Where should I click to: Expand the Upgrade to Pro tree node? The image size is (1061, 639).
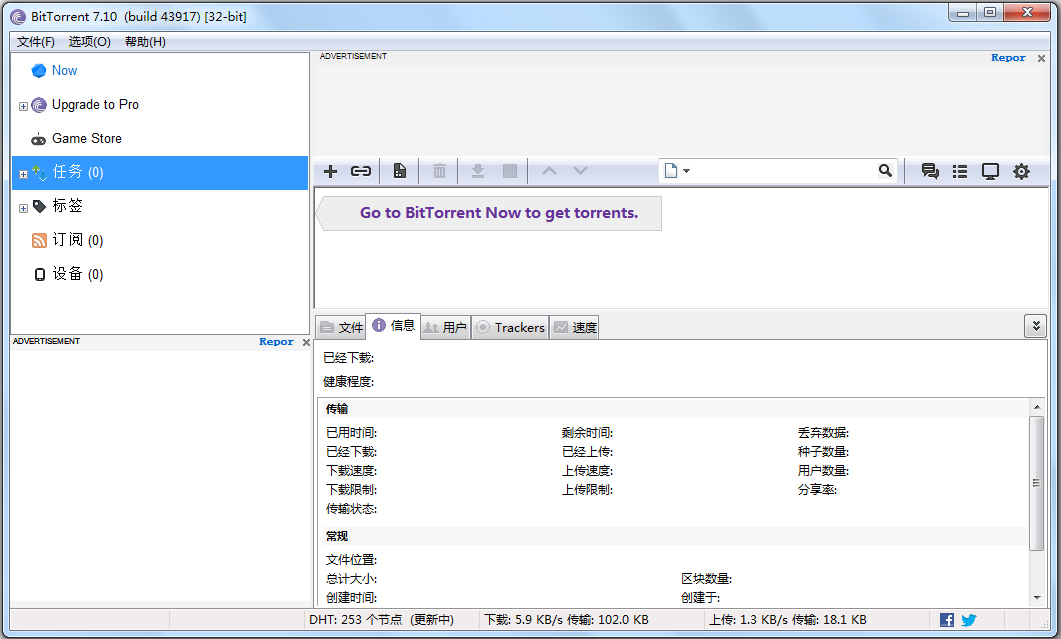tap(23, 106)
